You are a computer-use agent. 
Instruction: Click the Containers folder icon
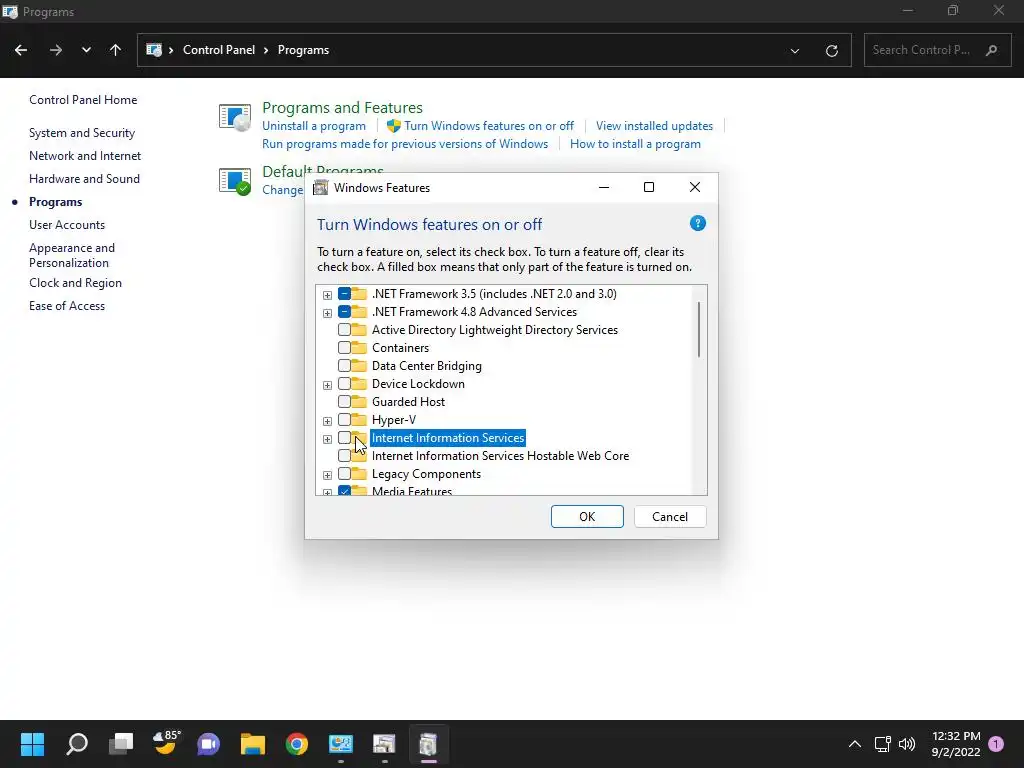359,348
